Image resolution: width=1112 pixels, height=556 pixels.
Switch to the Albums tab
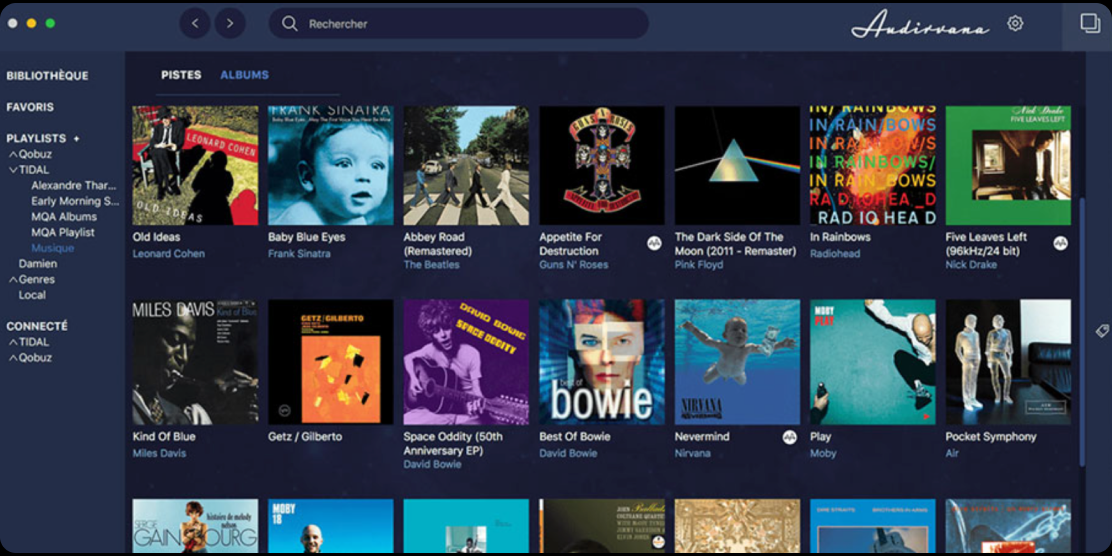244,75
